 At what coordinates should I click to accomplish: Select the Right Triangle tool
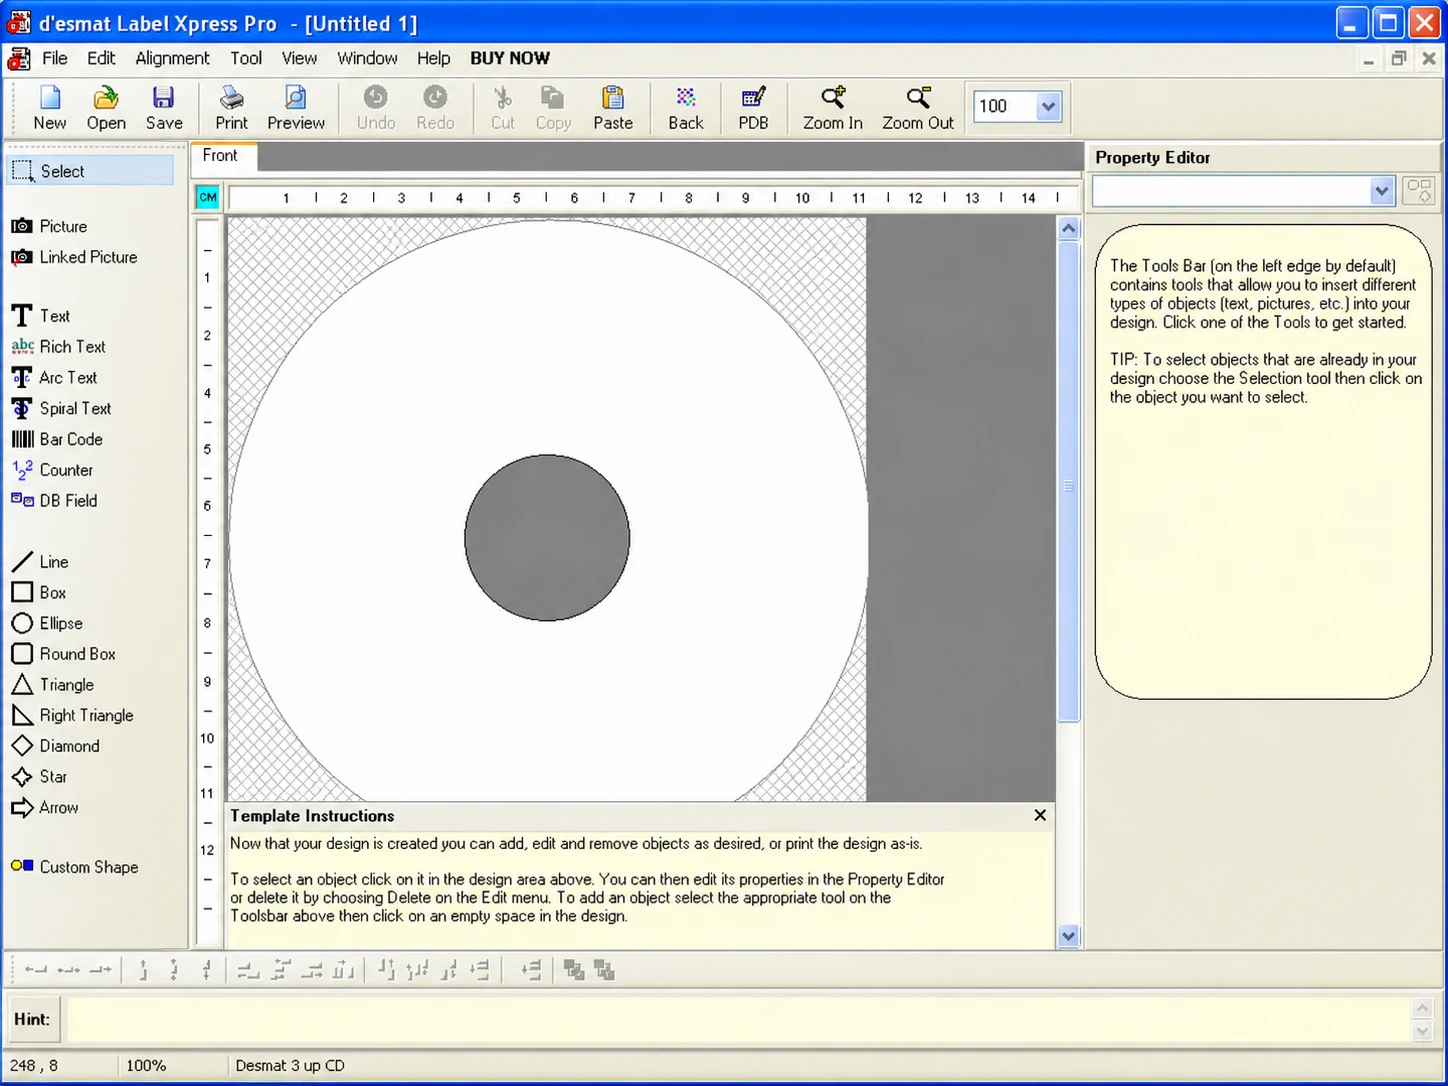click(72, 715)
